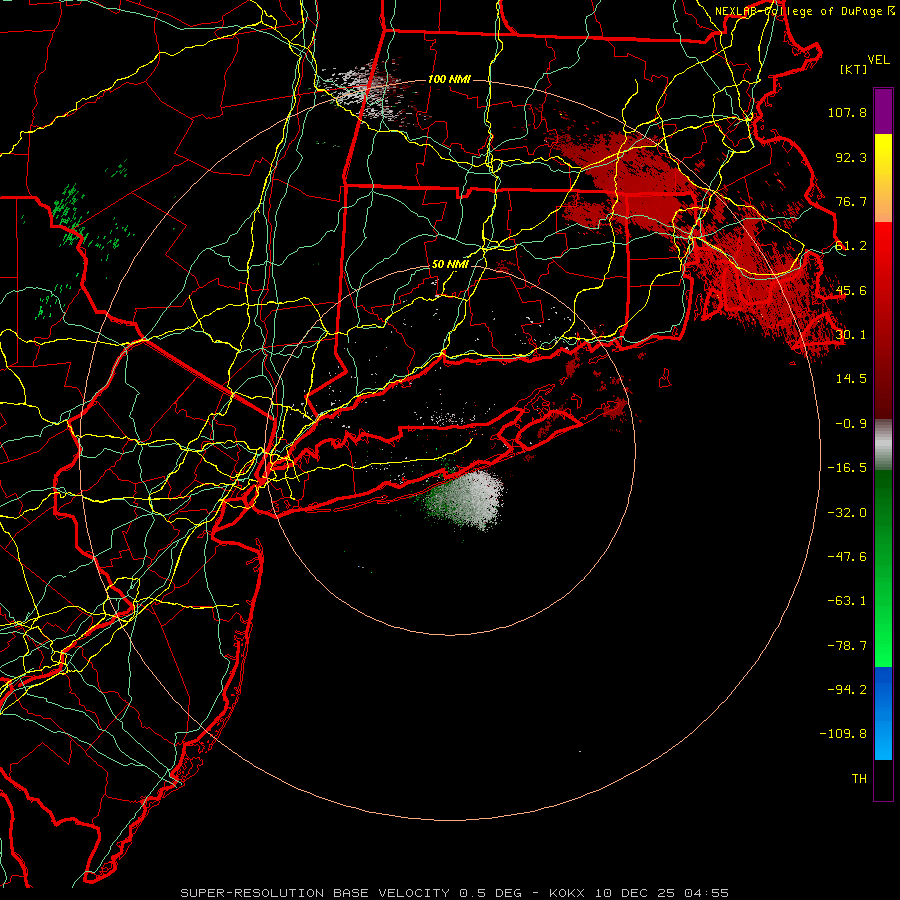Click the VEL legend title
The image size is (900, 900).
(x=878, y=60)
